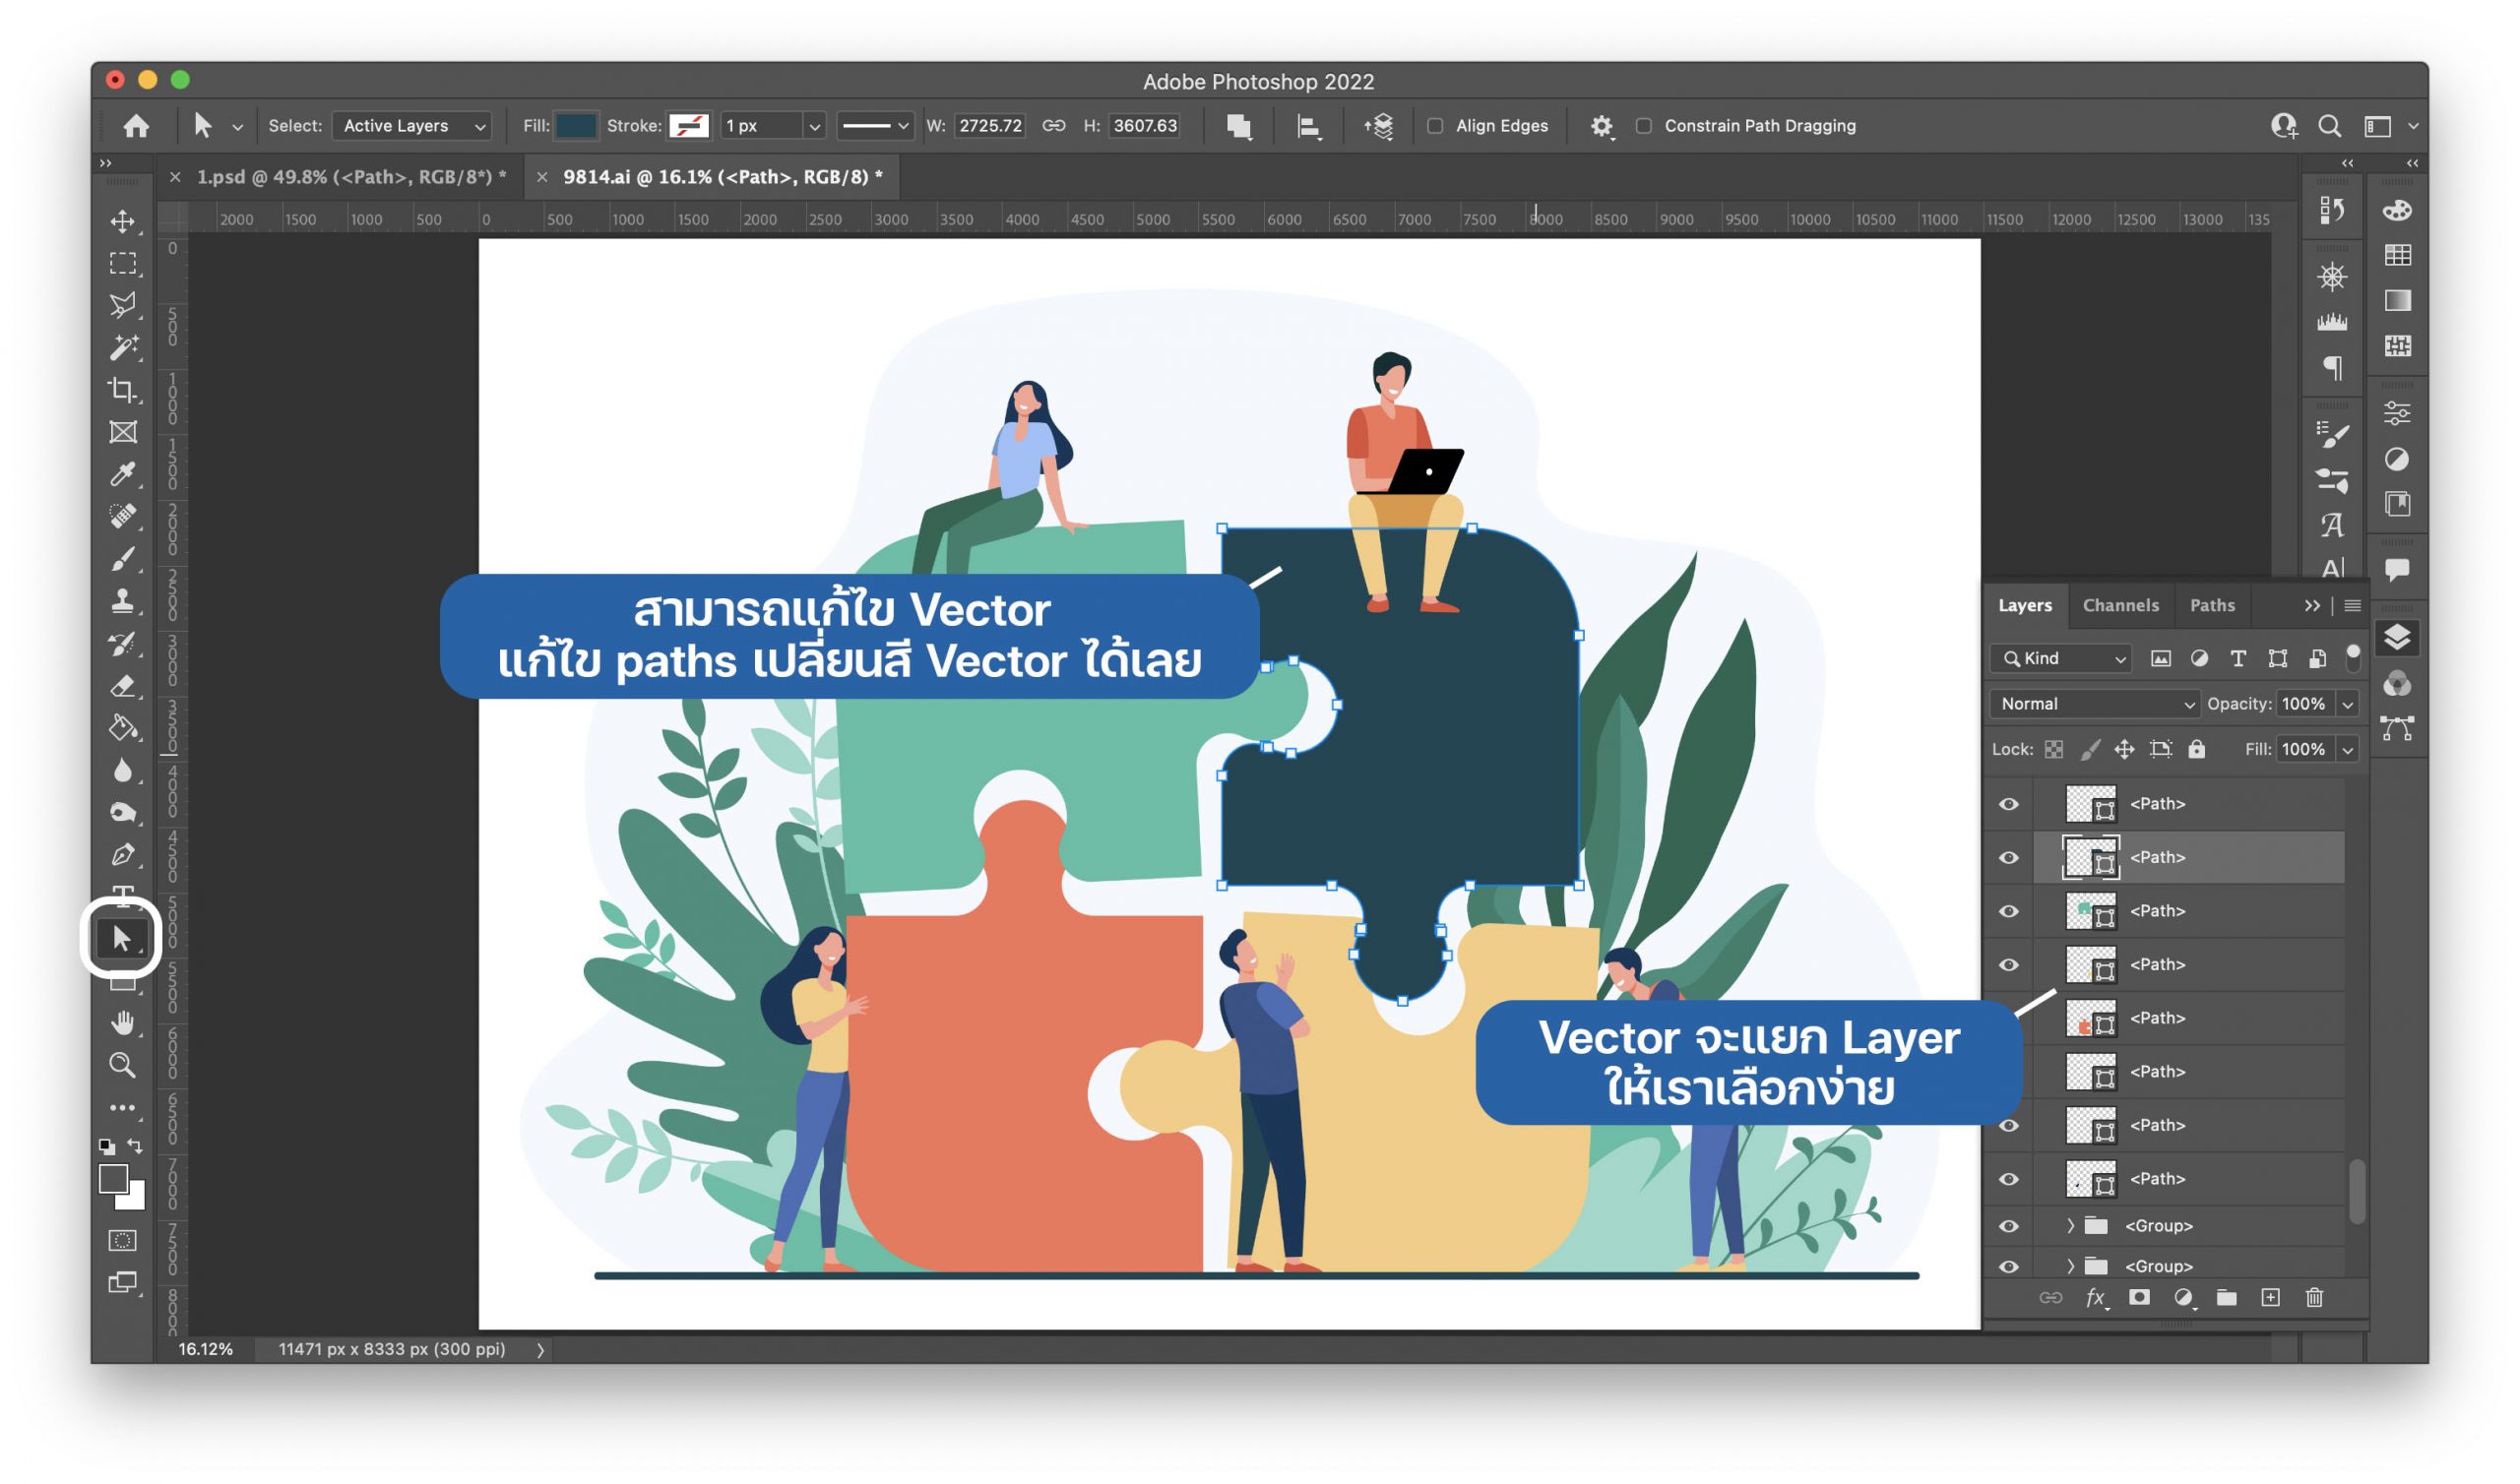Hide the top Path layer
This screenshot has height=1484, width=2520.
tap(2008, 804)
